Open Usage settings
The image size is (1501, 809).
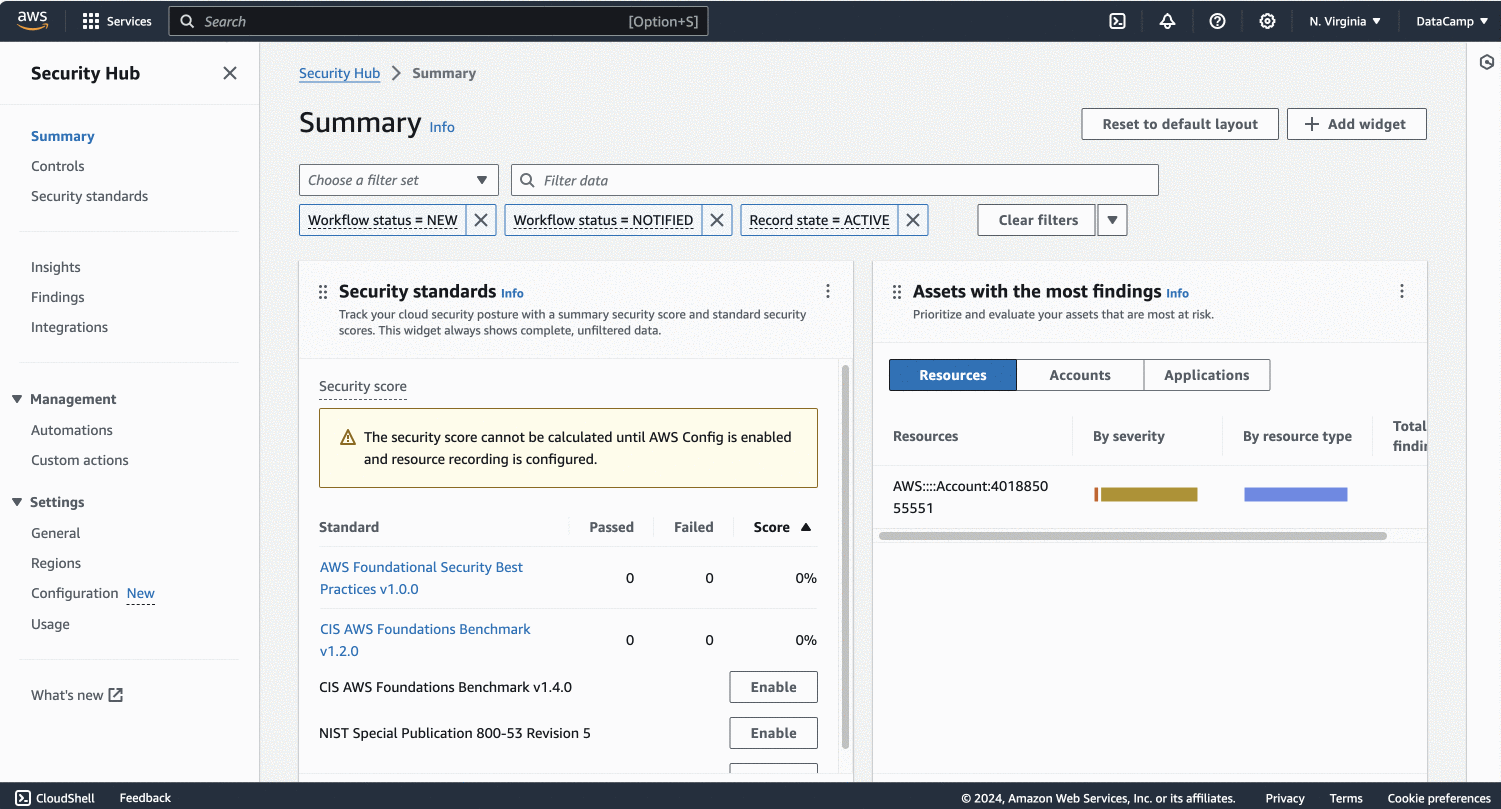point(51,624)
